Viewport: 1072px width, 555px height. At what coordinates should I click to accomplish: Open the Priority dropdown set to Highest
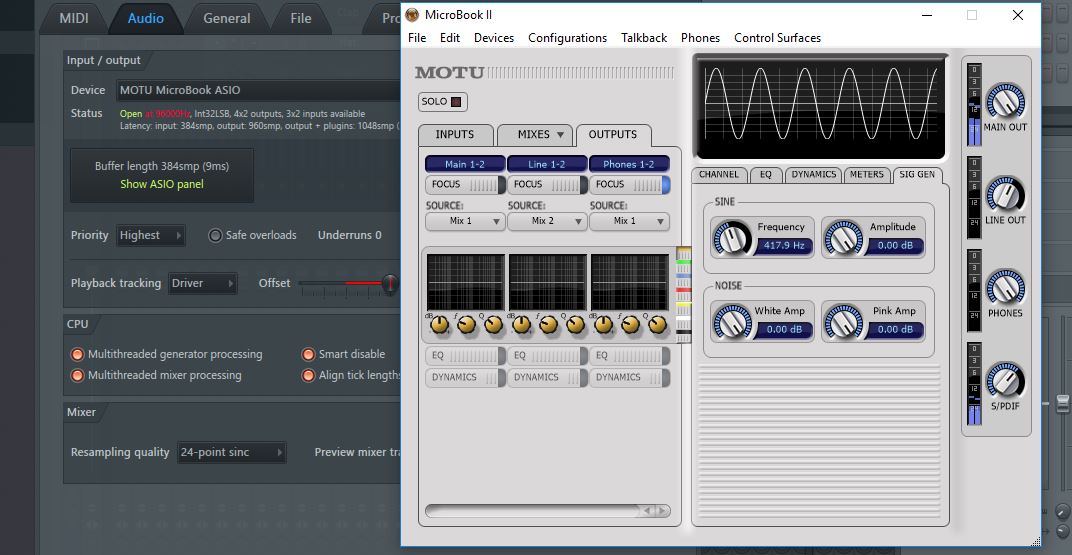[151, 236]
